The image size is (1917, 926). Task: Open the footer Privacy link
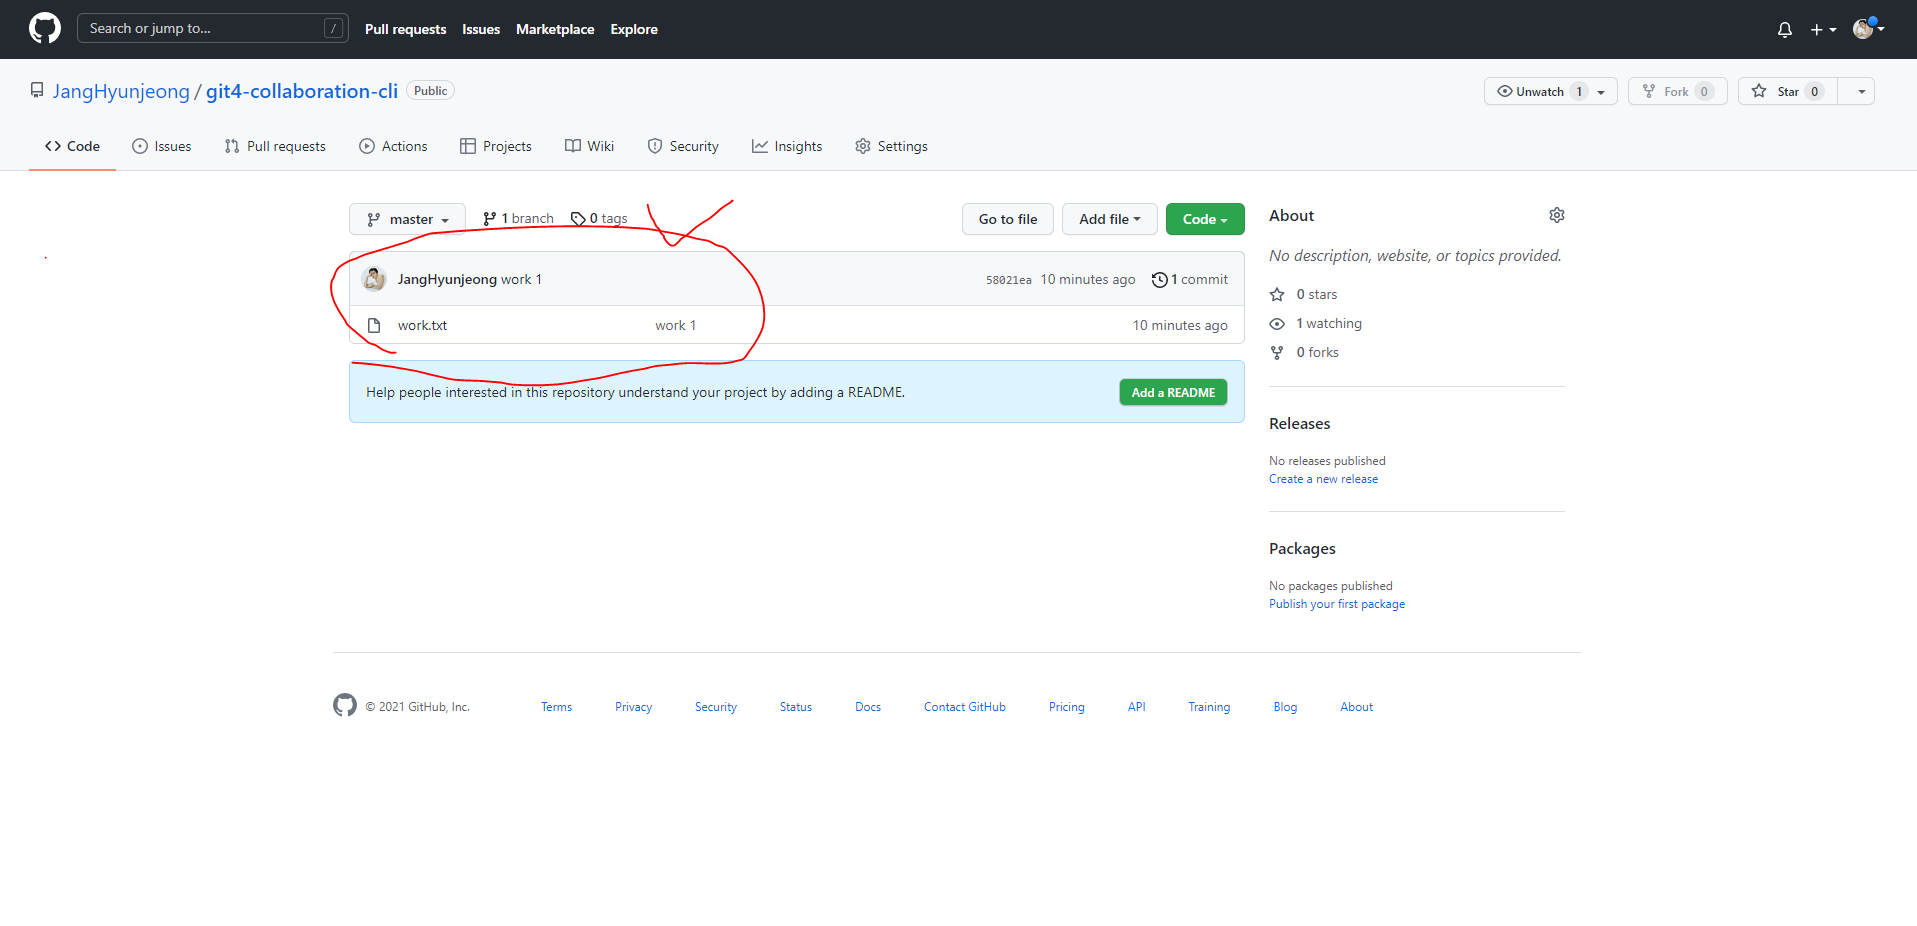pos(633,707)
